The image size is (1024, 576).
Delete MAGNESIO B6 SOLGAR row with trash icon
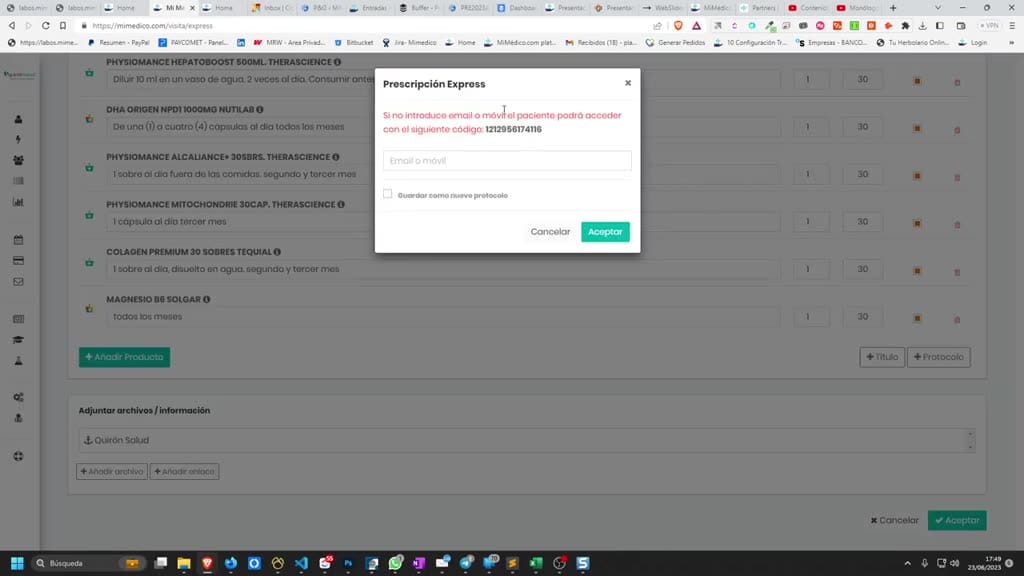(957, 319)
